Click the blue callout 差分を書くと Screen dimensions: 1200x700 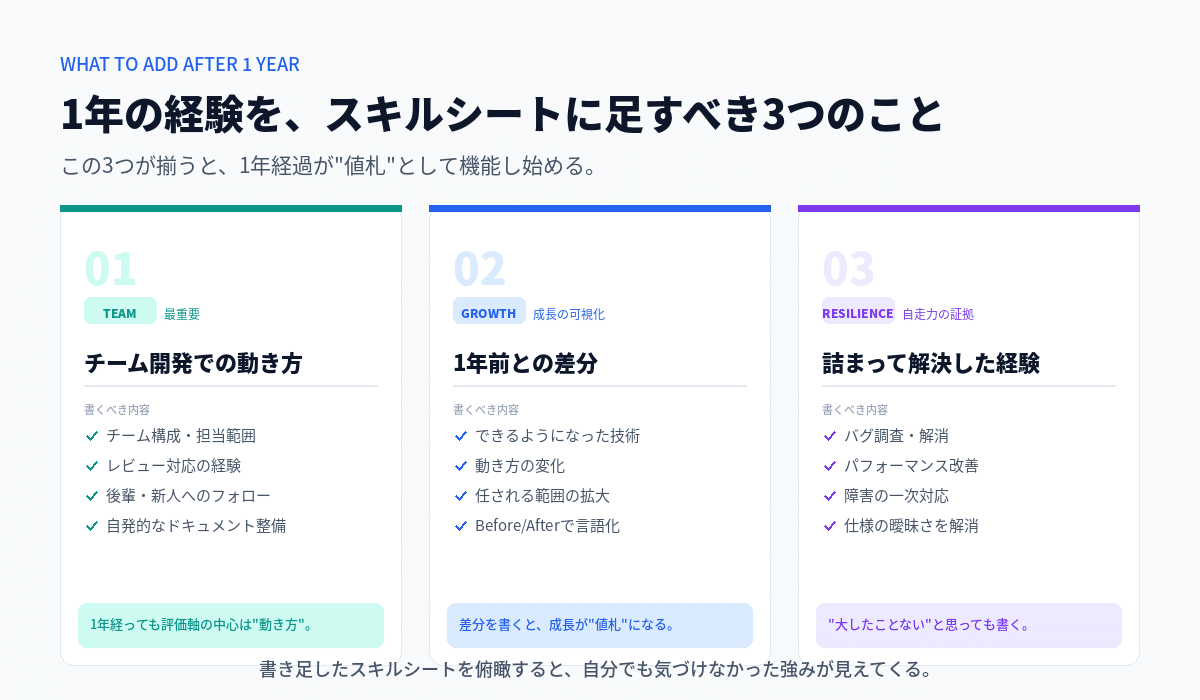pos(600,625)
